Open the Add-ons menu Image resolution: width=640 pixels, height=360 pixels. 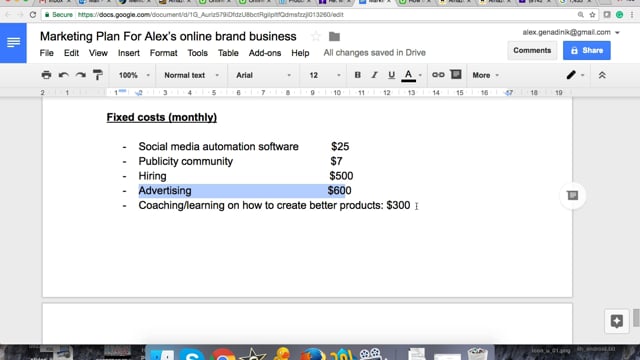click(x=265, y=53)
